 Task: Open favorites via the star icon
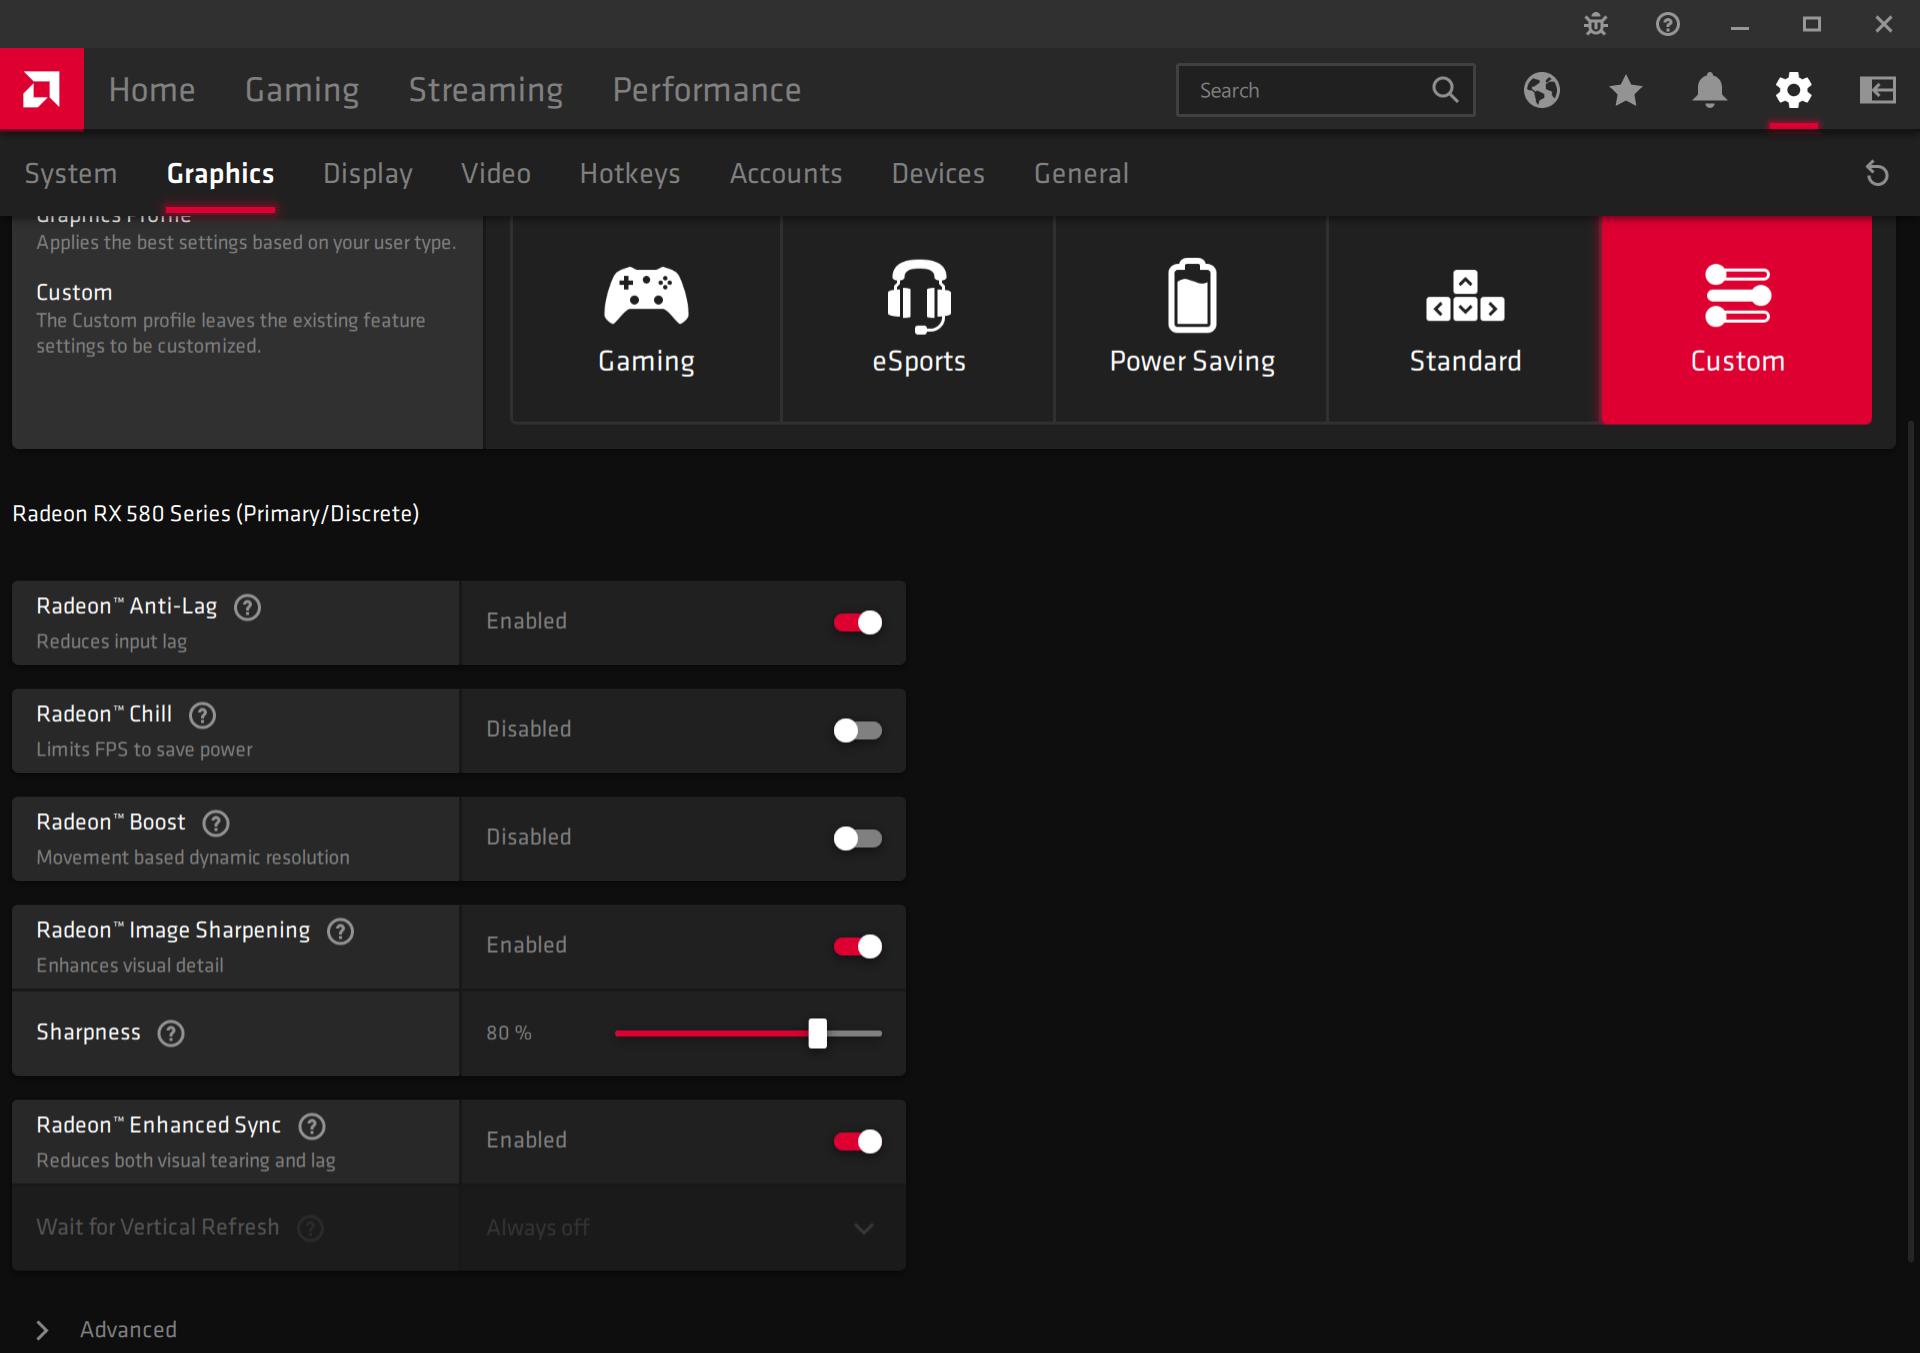pyautogui.click(x=1625, y=90)
